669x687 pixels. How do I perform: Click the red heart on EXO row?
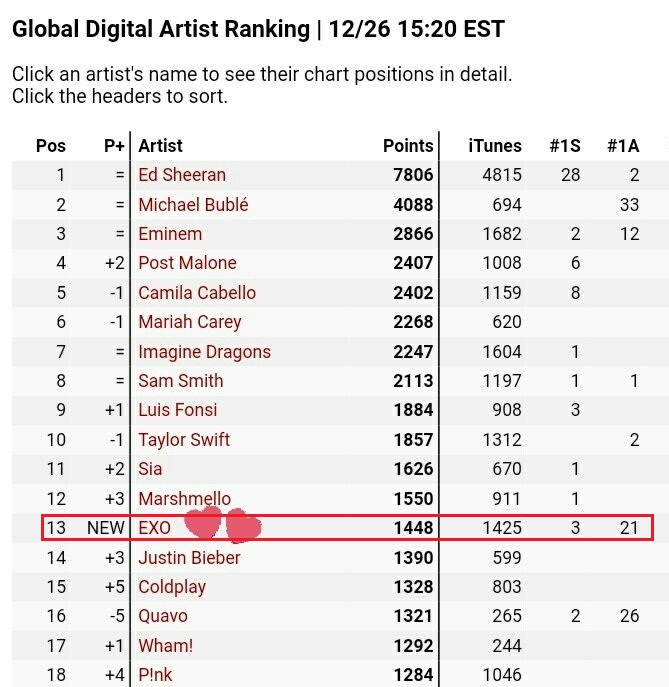206,523
